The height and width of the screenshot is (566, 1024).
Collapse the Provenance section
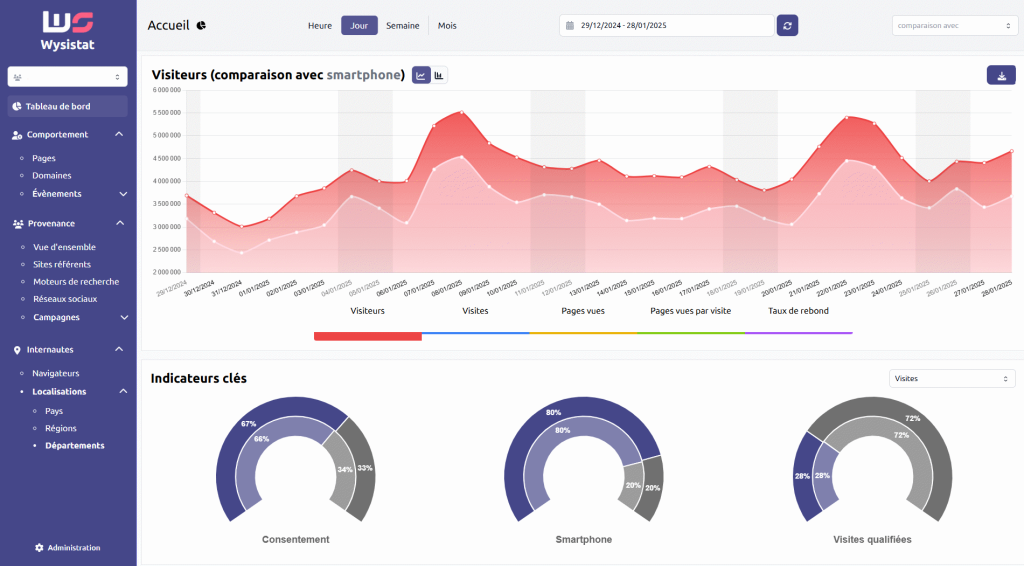tap(119, 224)
